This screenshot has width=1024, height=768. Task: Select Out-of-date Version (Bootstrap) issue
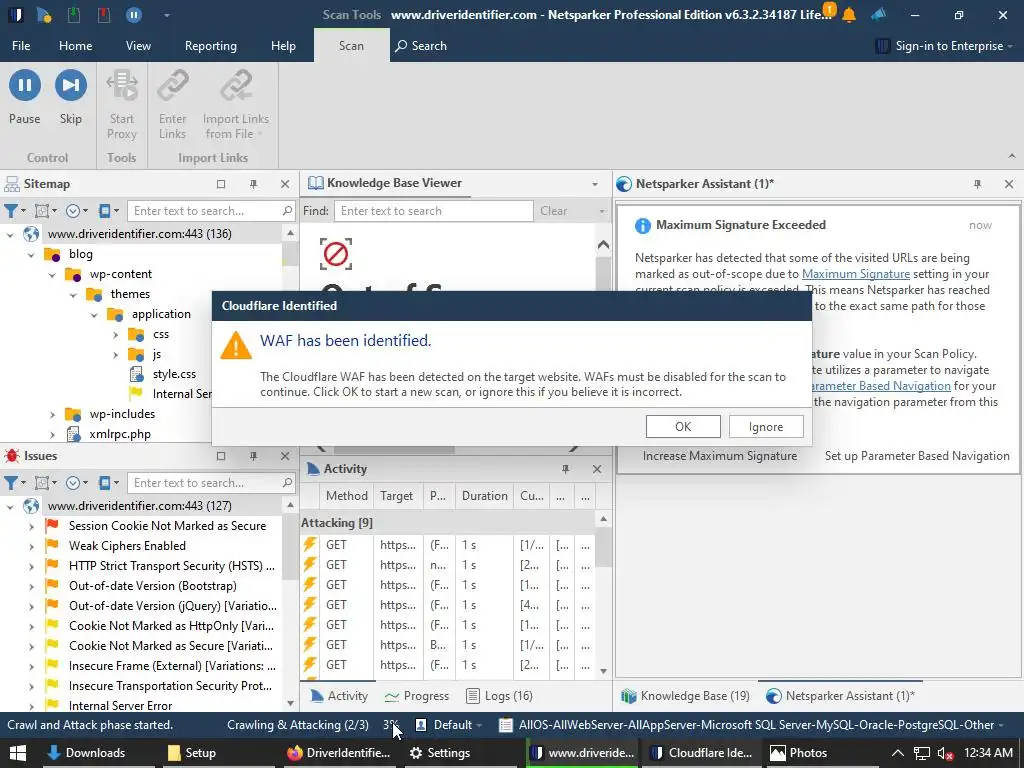(x=153, y=586)
